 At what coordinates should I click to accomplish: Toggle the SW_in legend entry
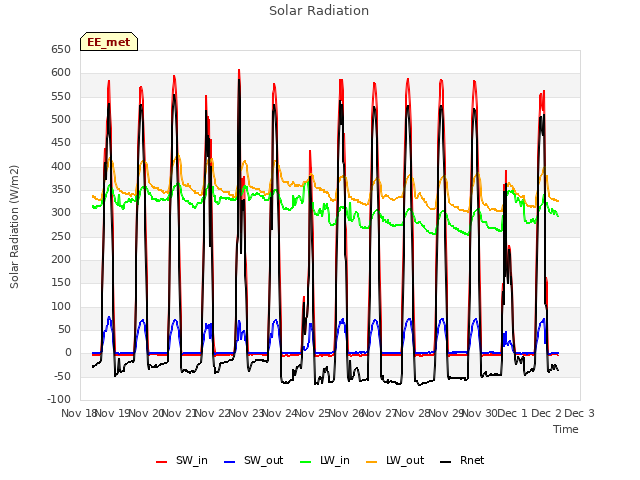coord(182,460)
